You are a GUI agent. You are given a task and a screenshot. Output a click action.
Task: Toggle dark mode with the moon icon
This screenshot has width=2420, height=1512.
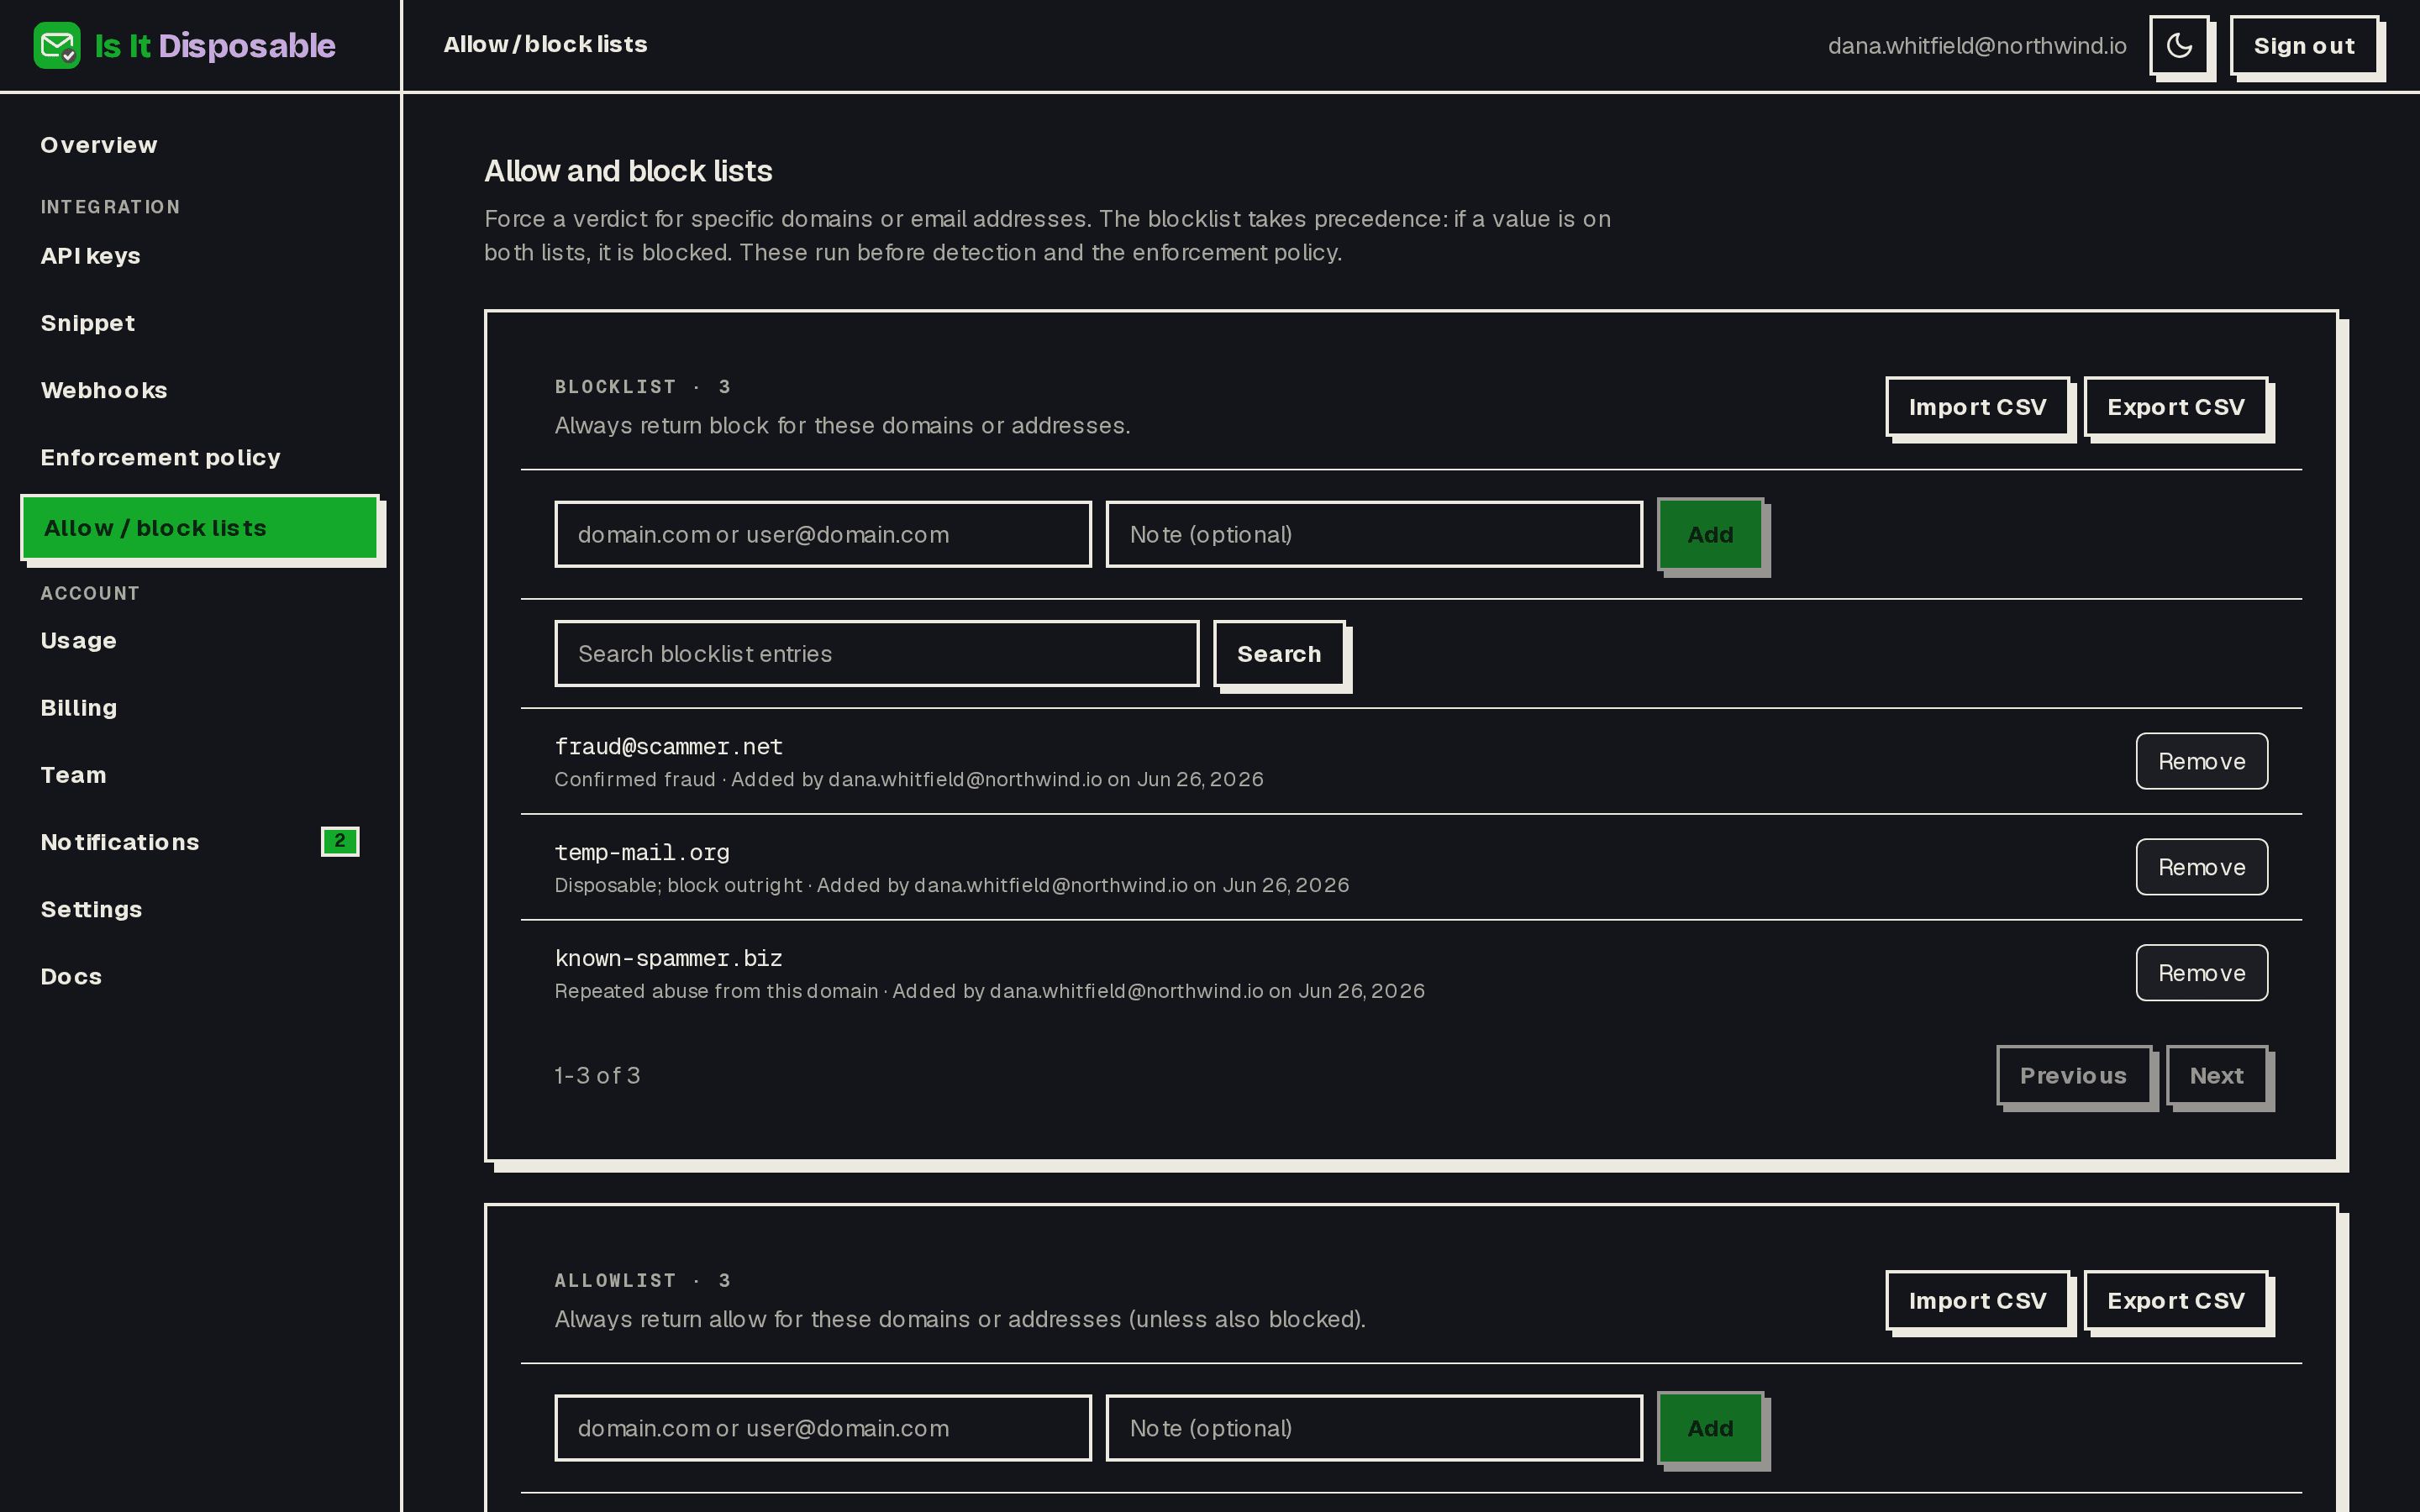[2179, 46]
